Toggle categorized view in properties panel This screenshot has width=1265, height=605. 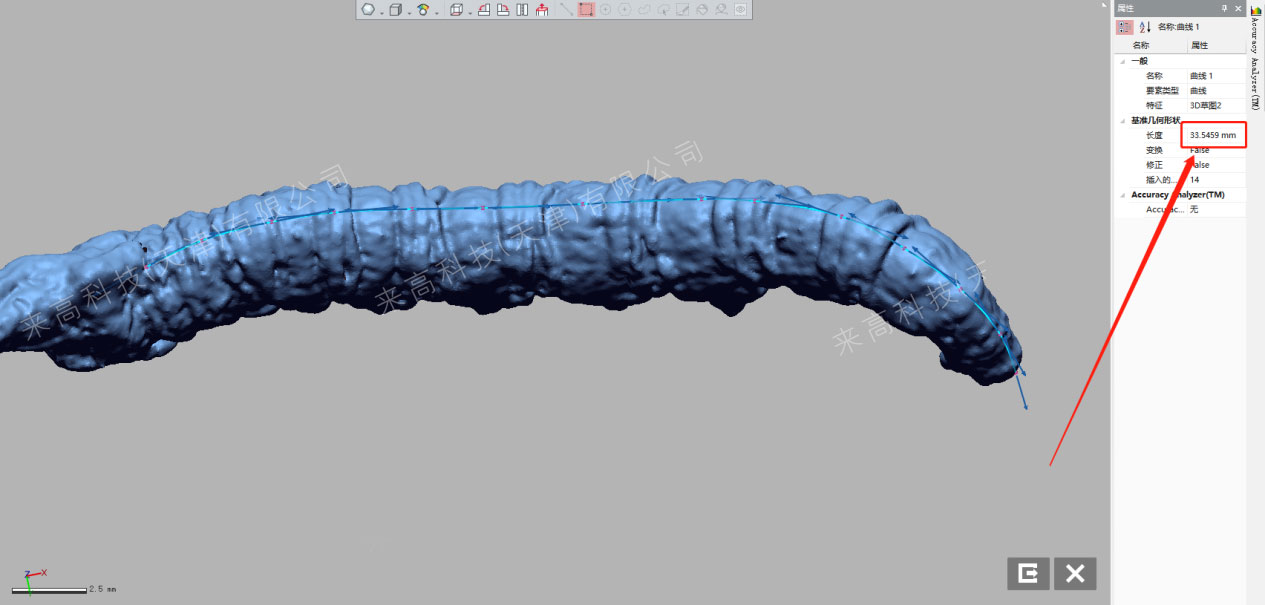pos(1125,27)
